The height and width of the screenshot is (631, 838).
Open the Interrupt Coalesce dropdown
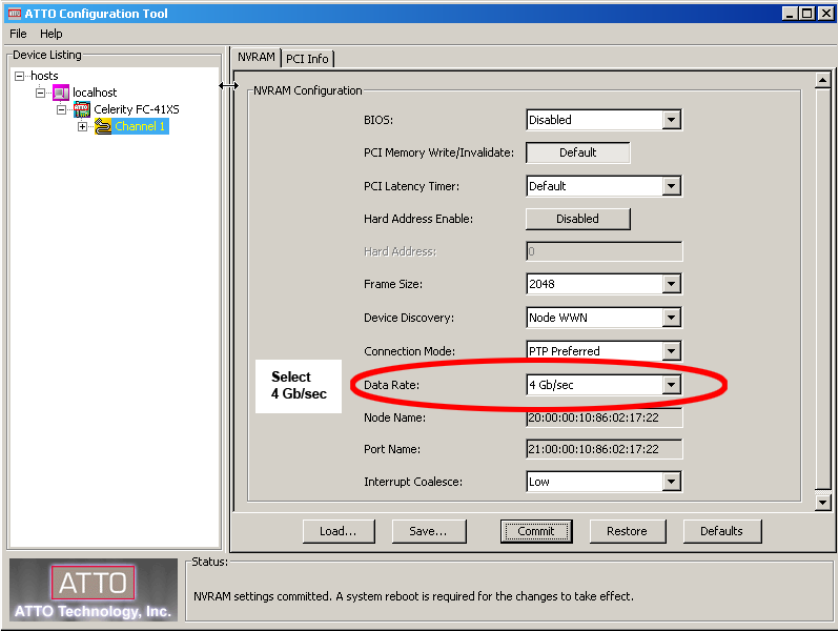click(671, 481)
